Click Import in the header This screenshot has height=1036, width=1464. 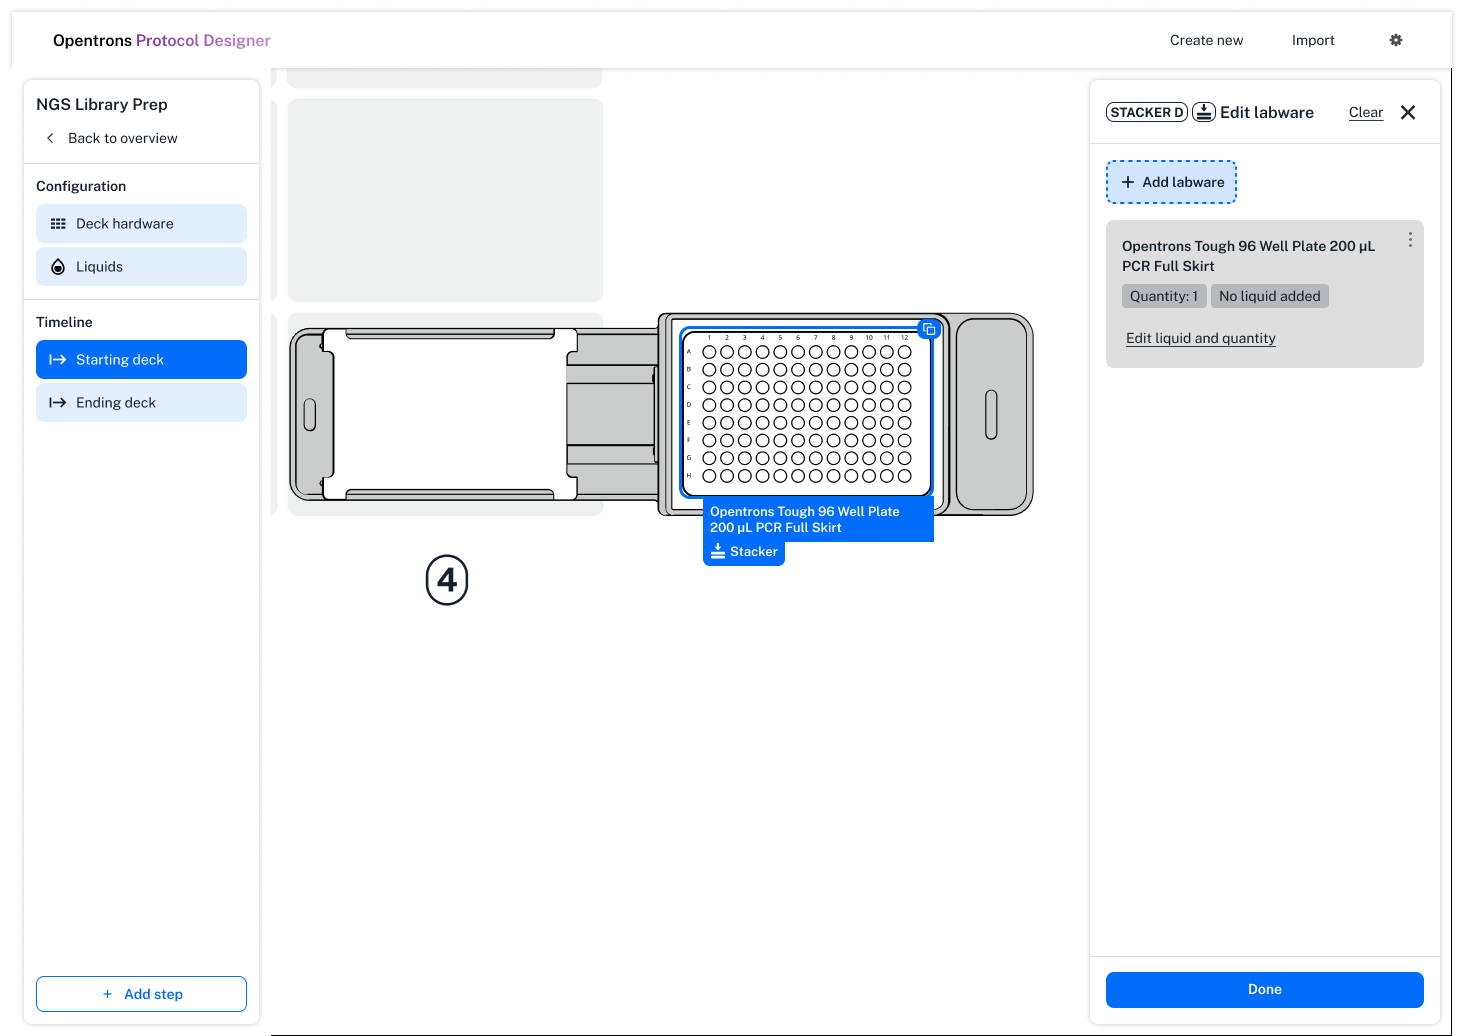1313,40
